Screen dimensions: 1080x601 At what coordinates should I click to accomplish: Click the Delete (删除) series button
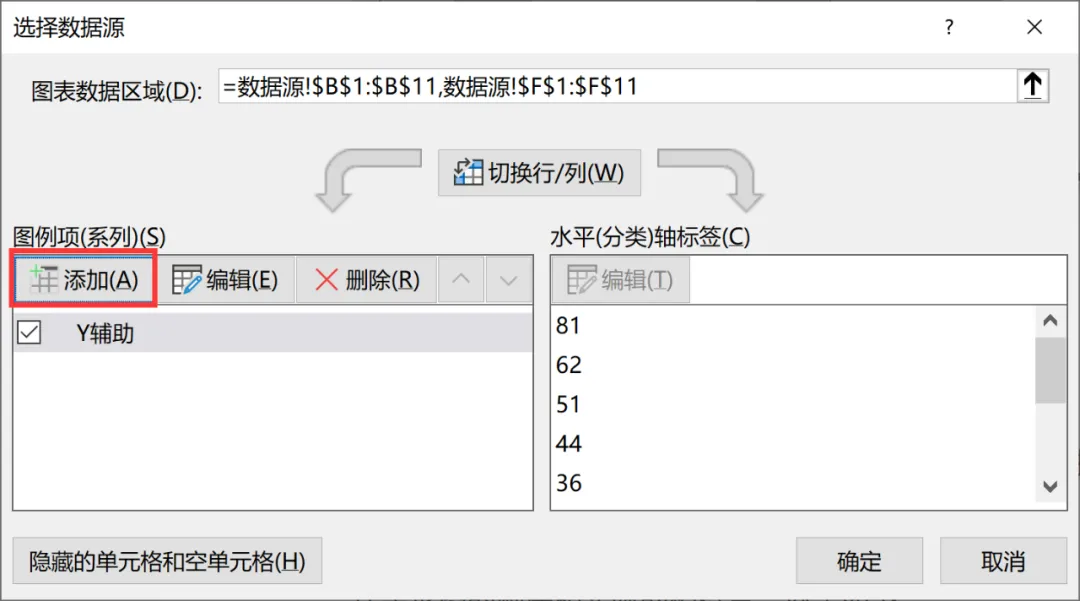[x=367, y=280]
